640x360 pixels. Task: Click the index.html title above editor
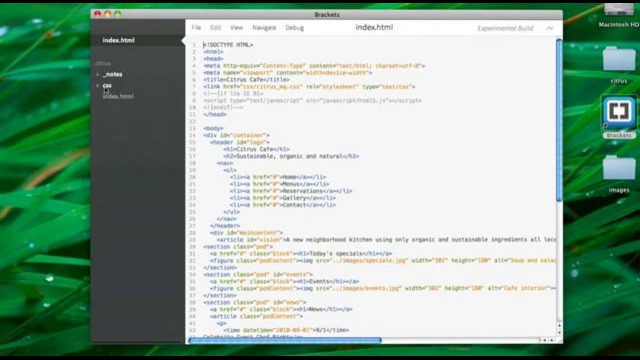pos(374,27)
